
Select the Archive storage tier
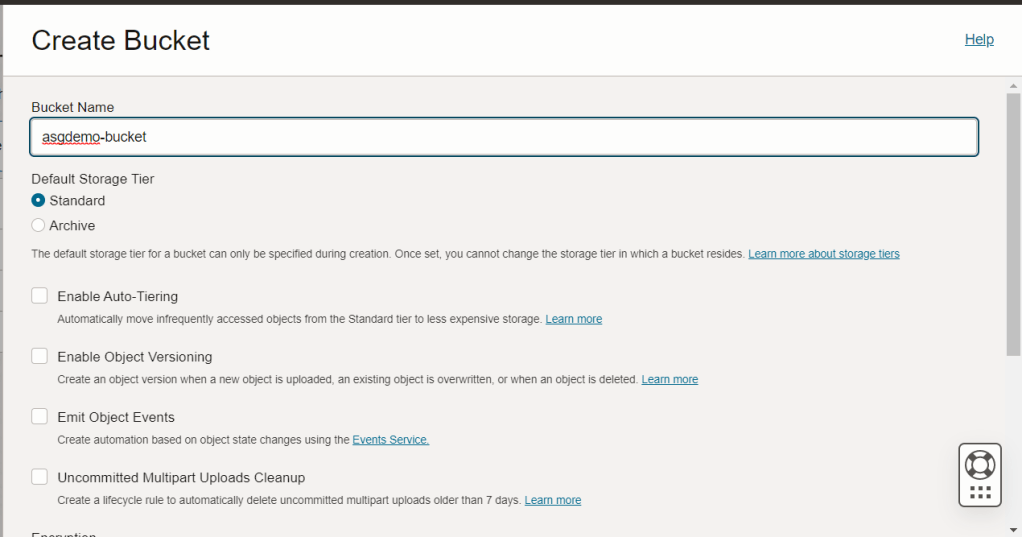pyautogui.click(x=39, y=226)
